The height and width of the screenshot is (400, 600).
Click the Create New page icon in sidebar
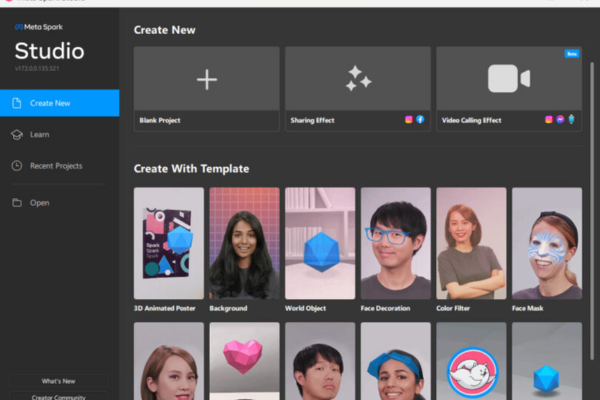click(17, 103)
